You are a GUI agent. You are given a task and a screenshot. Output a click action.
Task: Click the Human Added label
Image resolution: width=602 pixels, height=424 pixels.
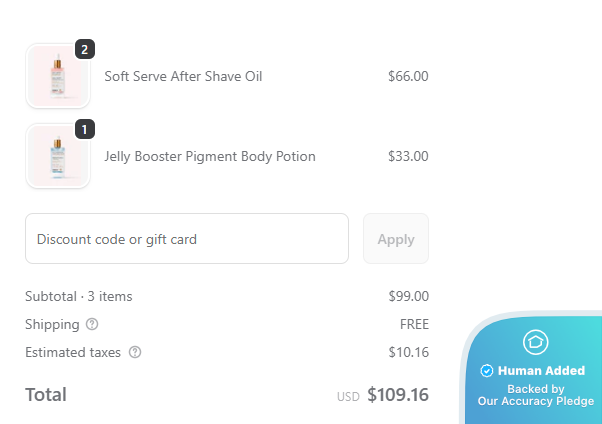pyautogui.click(x=541, y=371)
